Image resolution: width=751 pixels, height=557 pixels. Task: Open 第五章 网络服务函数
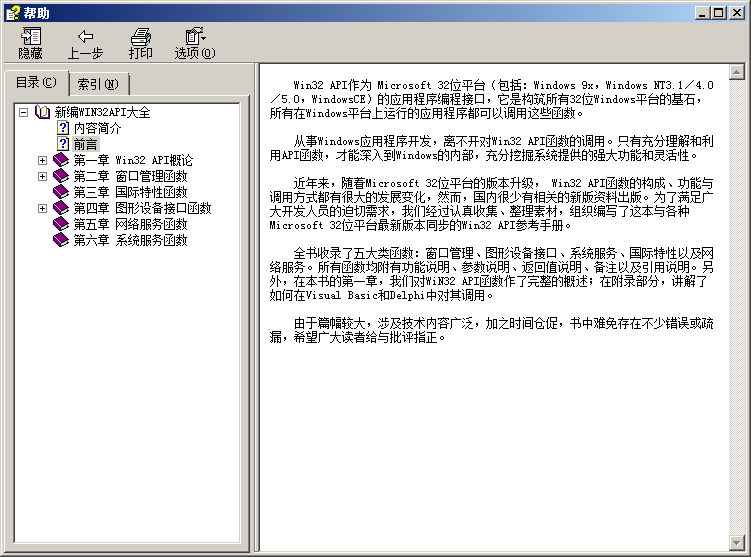tap(130, 224)
